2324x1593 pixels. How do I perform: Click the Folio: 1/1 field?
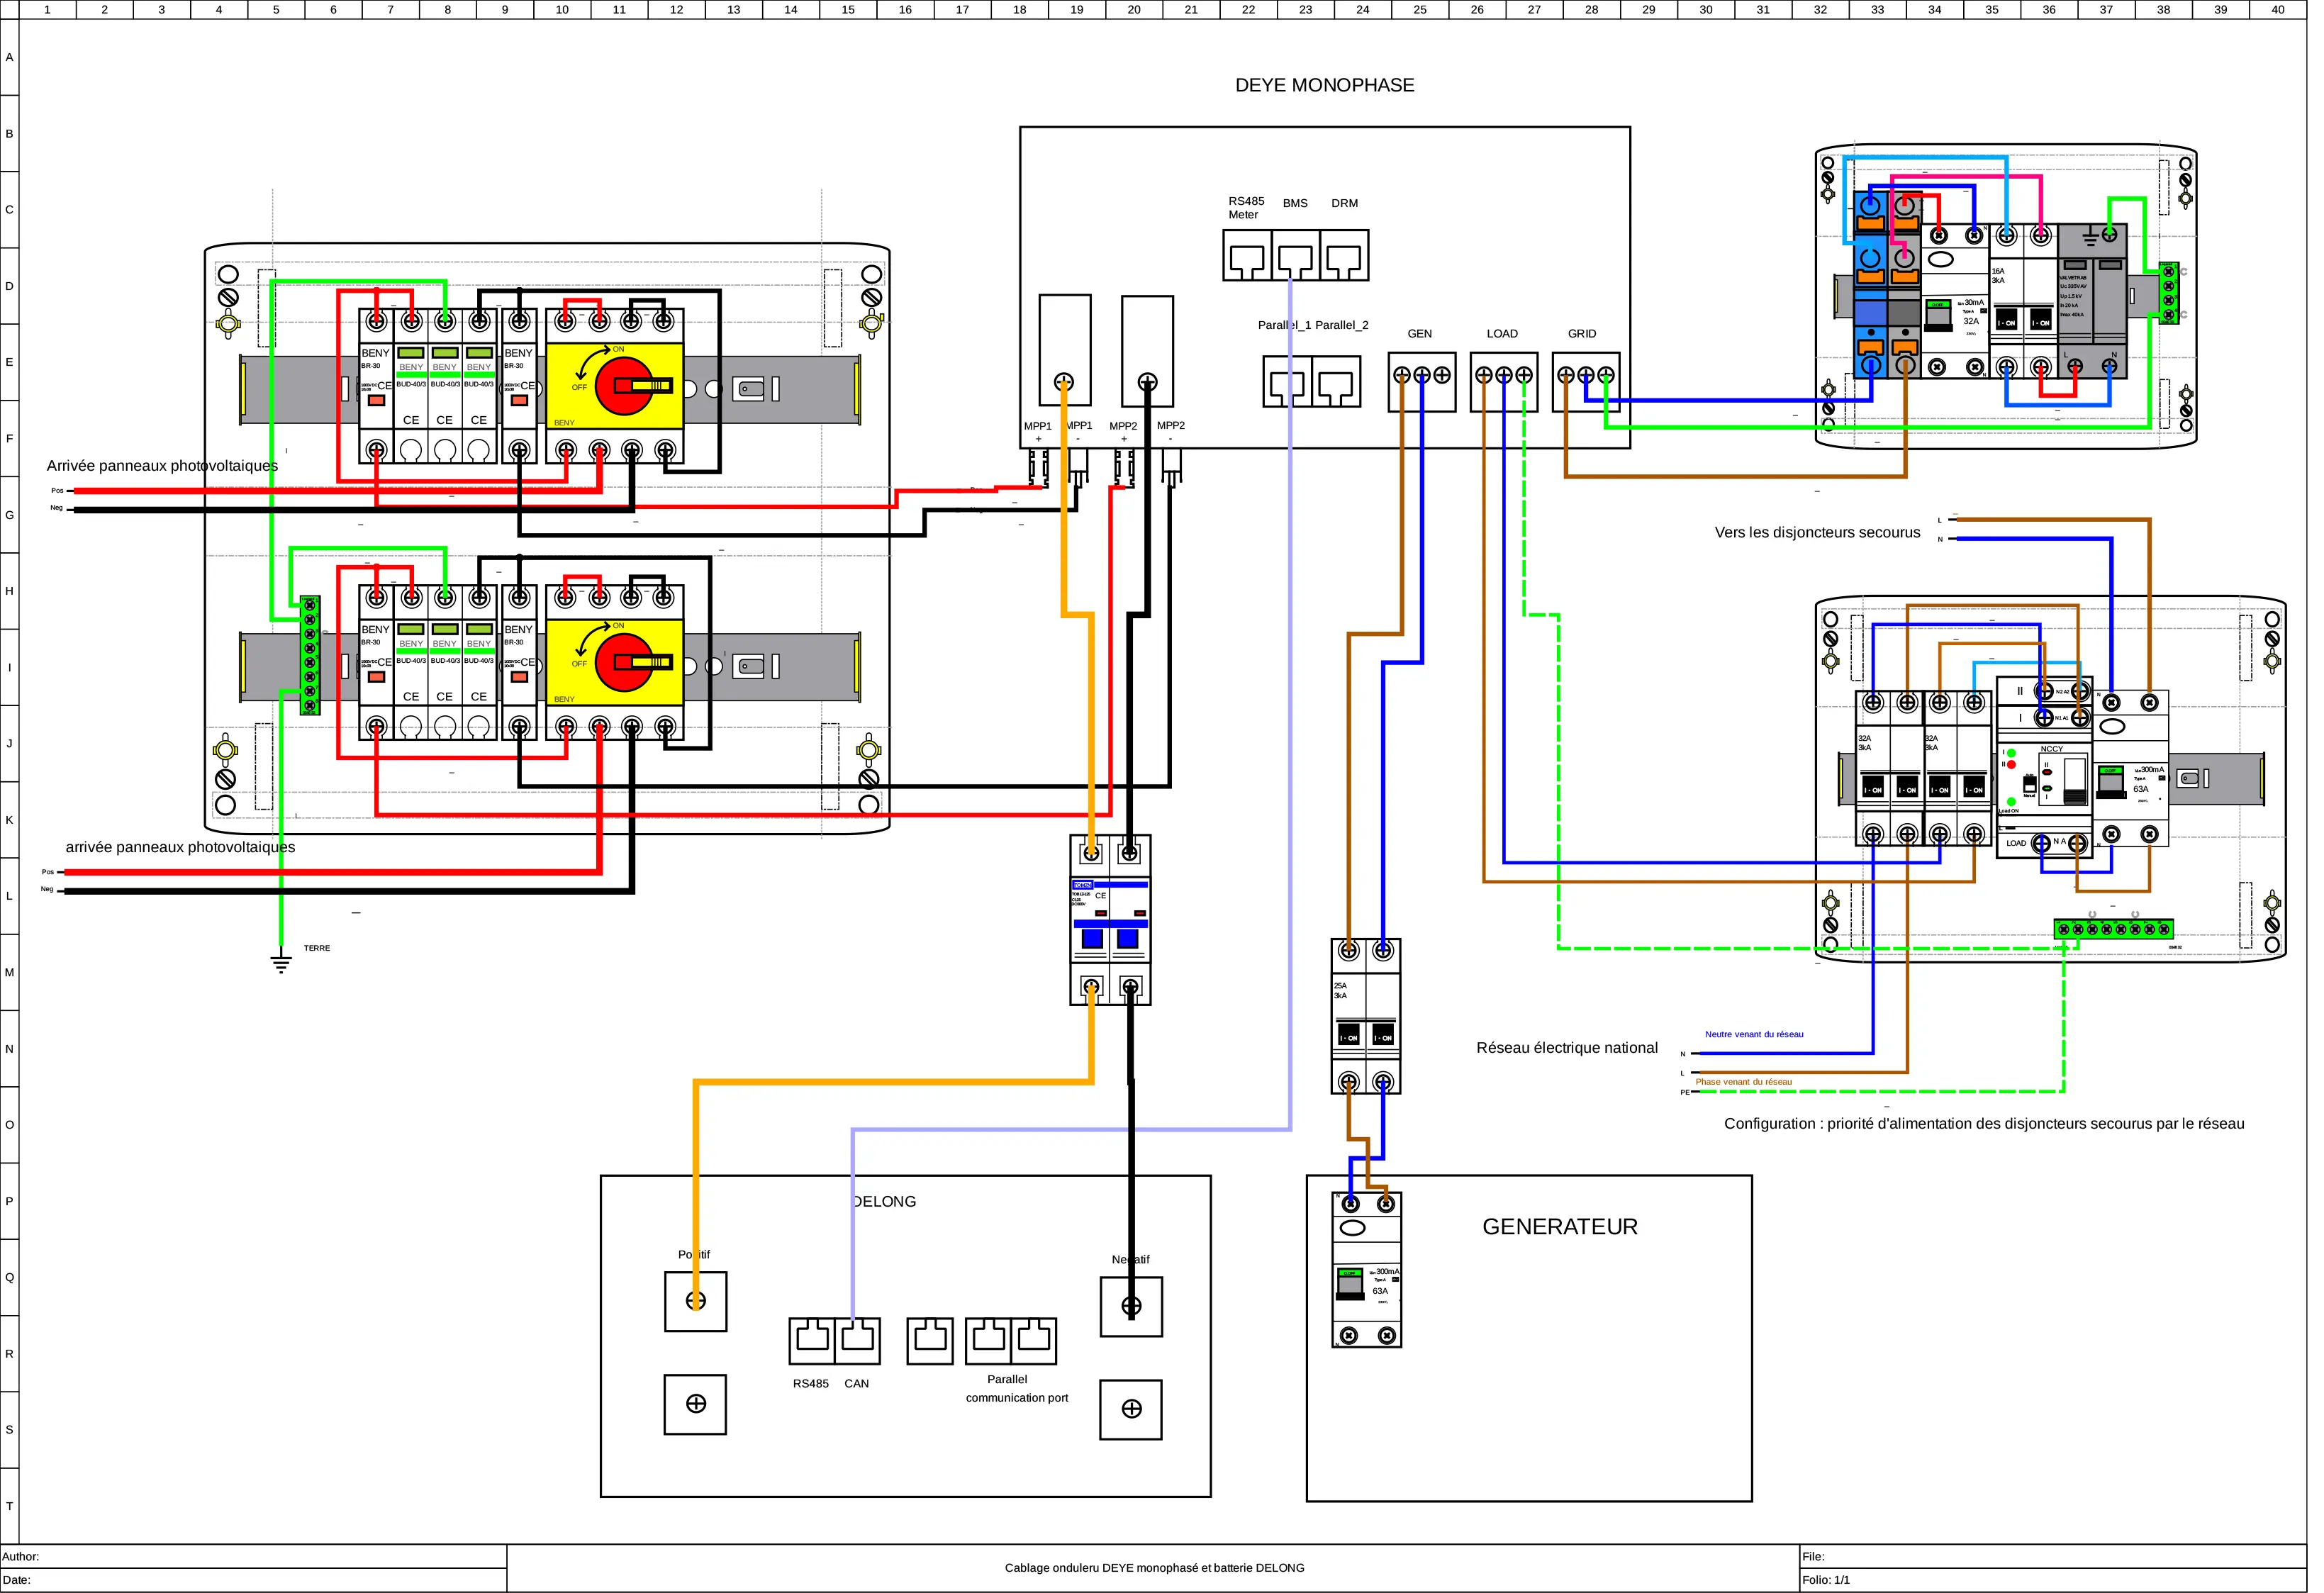coord(1826,1580)
